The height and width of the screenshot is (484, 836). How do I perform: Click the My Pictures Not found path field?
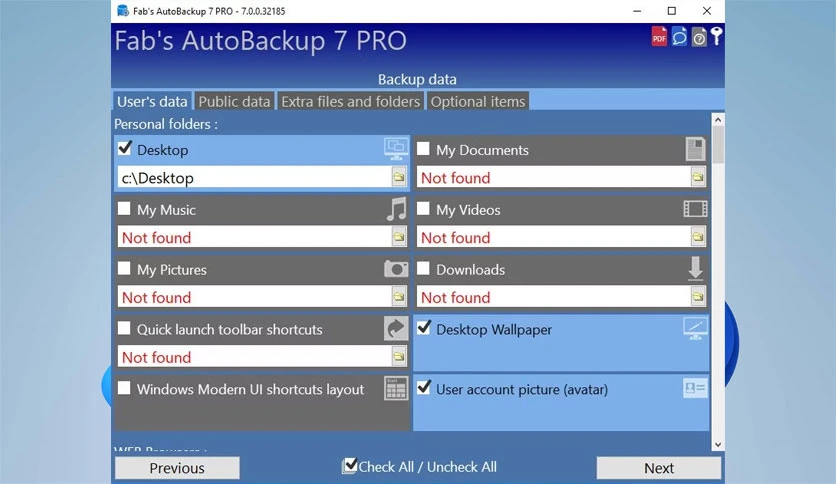point(255,297)
